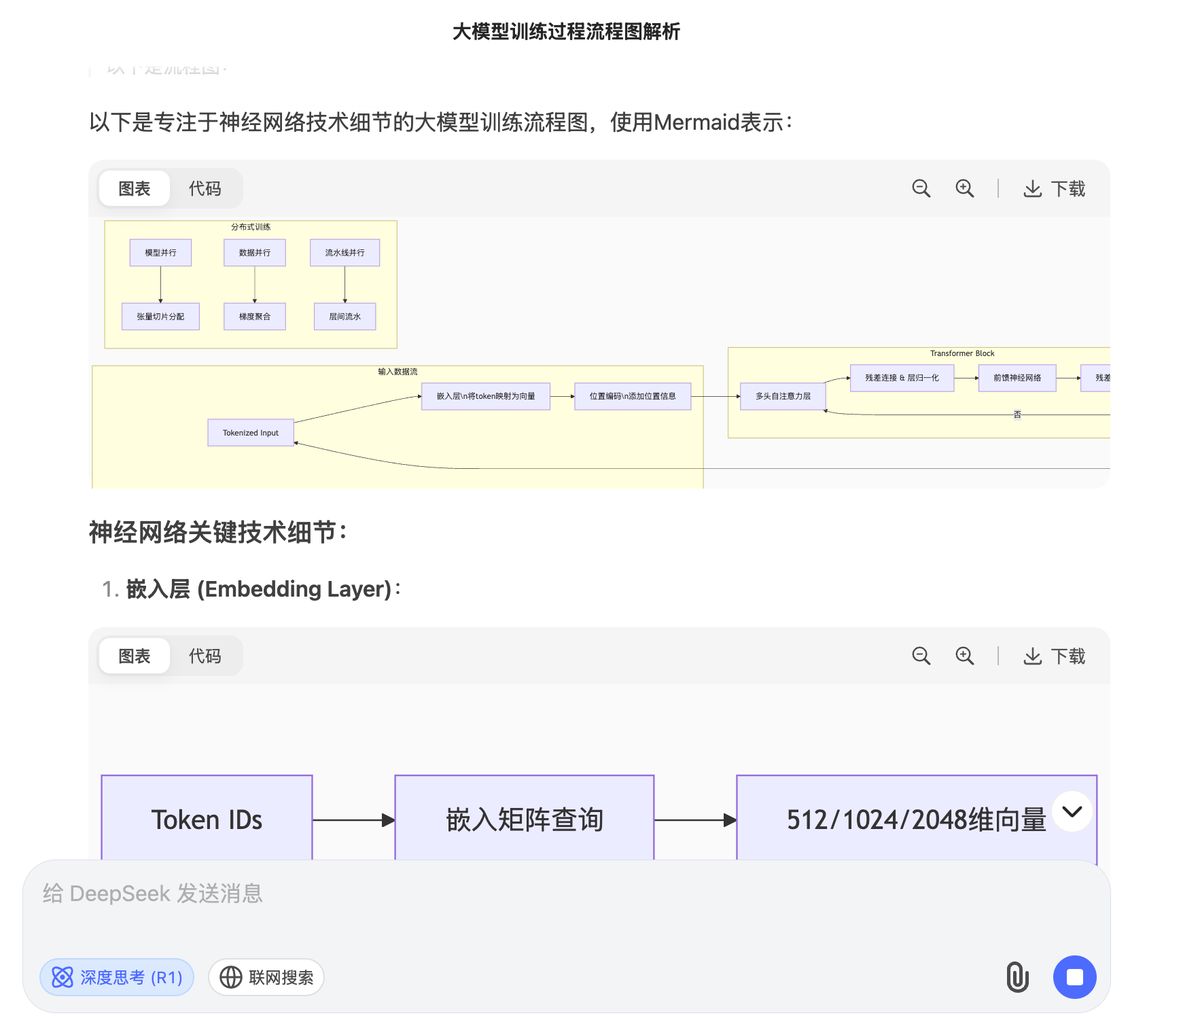Click the globe icon beside 联网搜索
Image resolution: width=1200 pixels, height=1022 pixels.
coord(231,977)
